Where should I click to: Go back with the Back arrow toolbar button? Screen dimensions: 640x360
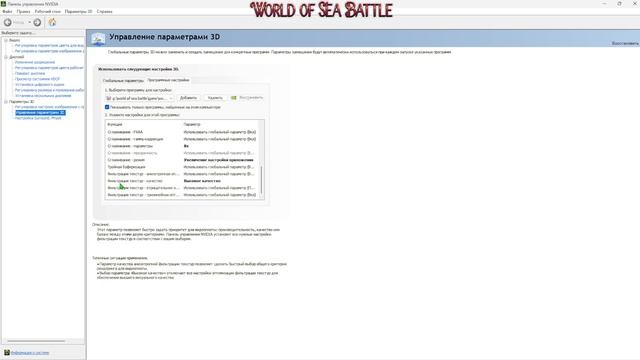[8, 22]
